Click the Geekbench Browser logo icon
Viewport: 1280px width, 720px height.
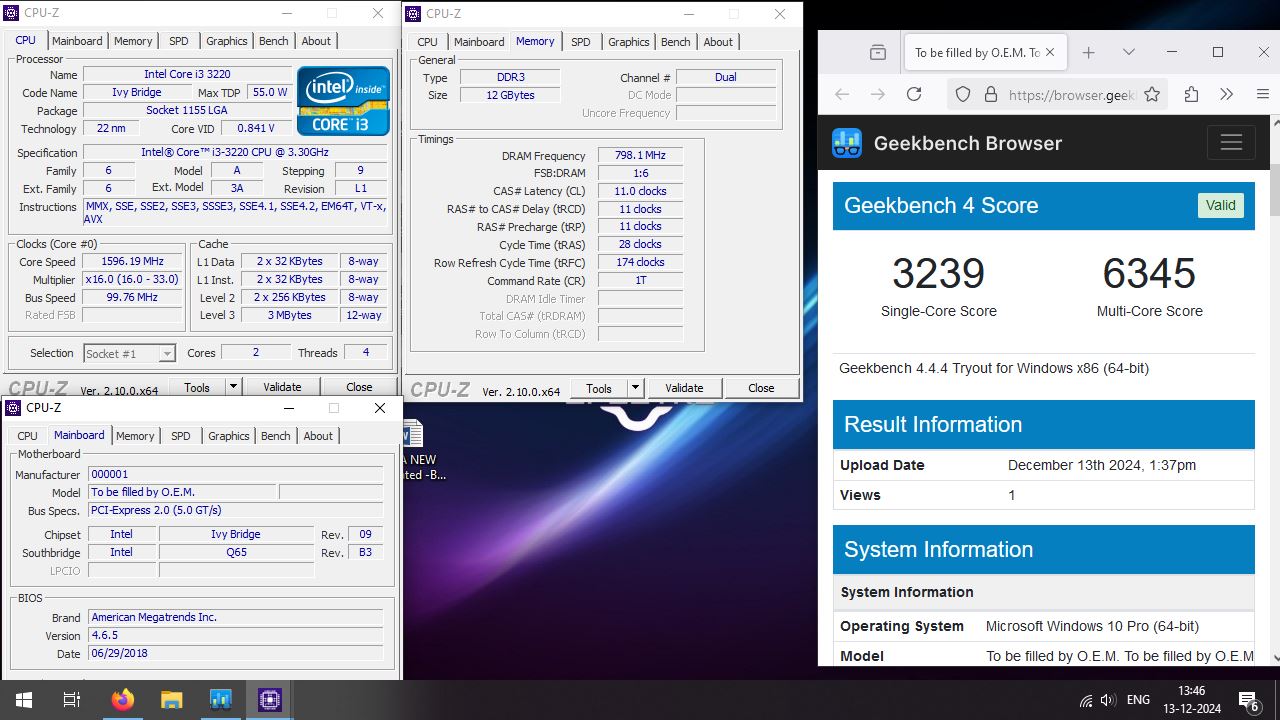coord(847,143)
